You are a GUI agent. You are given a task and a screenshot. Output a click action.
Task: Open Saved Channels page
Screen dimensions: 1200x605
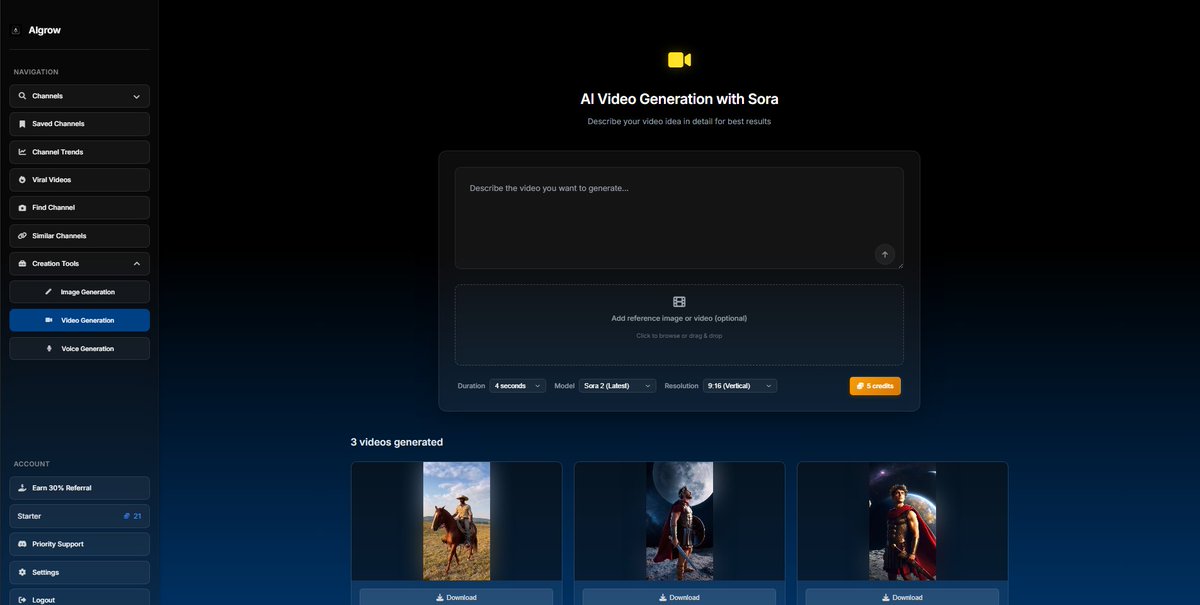(80, 124)
